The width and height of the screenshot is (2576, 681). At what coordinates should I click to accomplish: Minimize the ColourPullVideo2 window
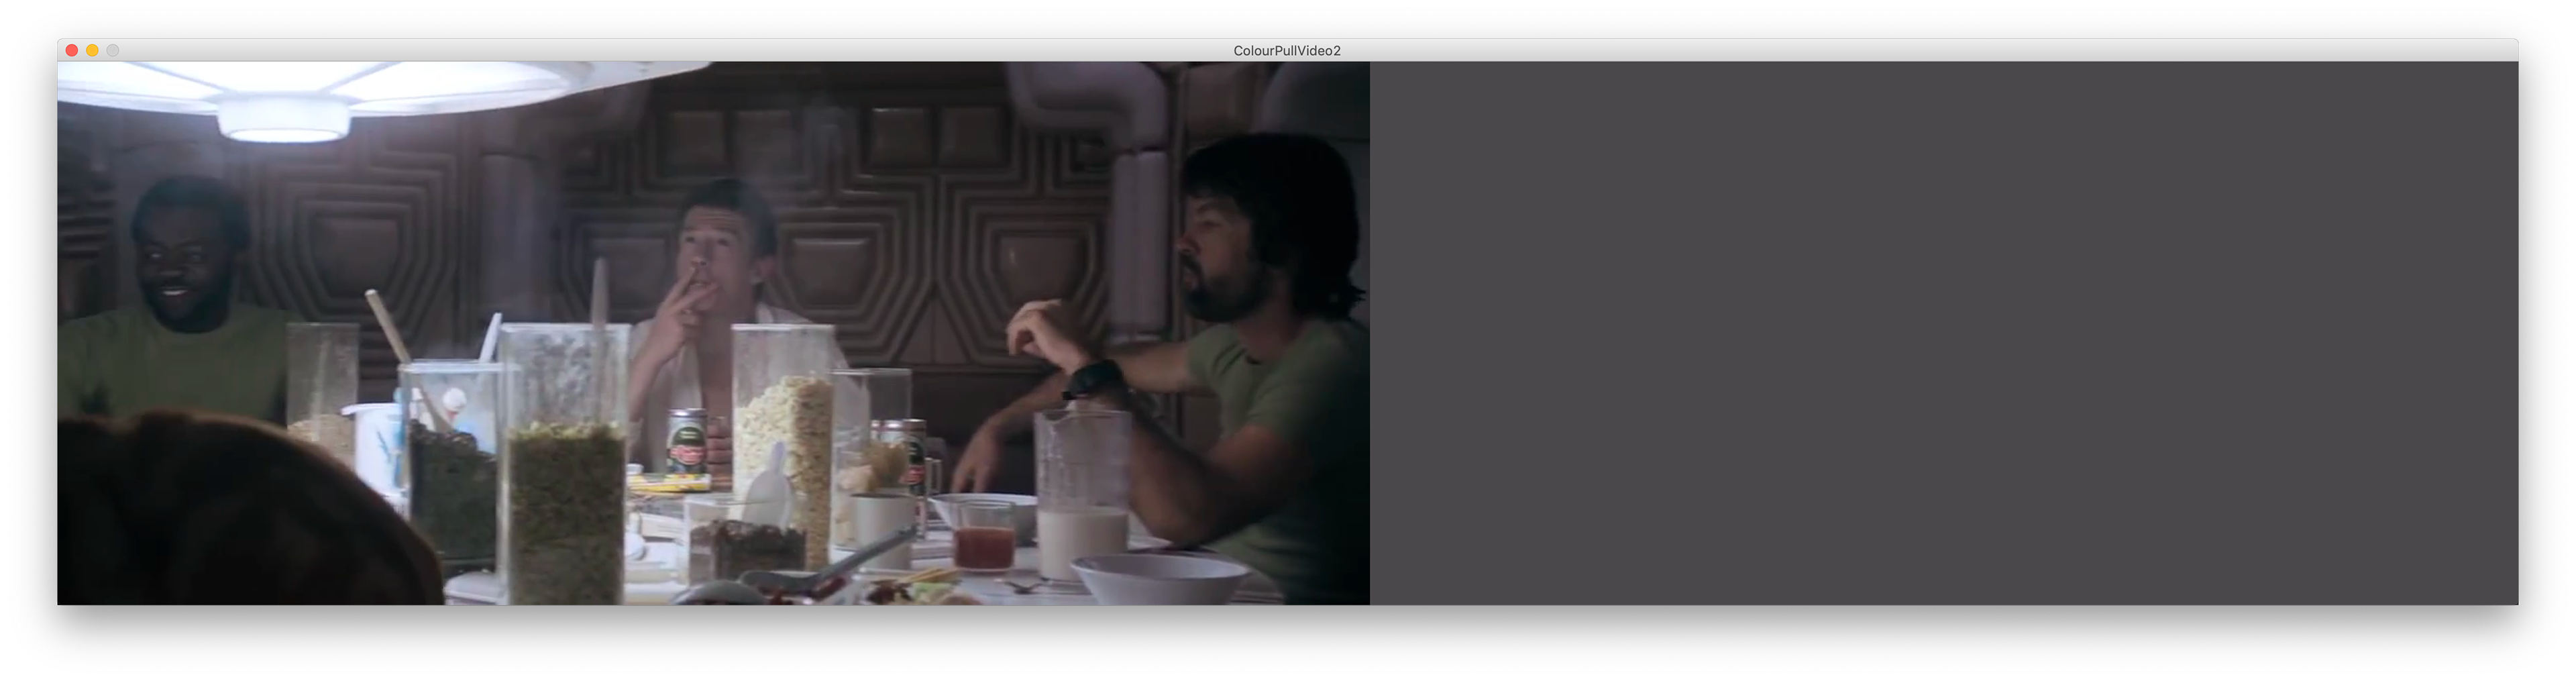(92, 50)
